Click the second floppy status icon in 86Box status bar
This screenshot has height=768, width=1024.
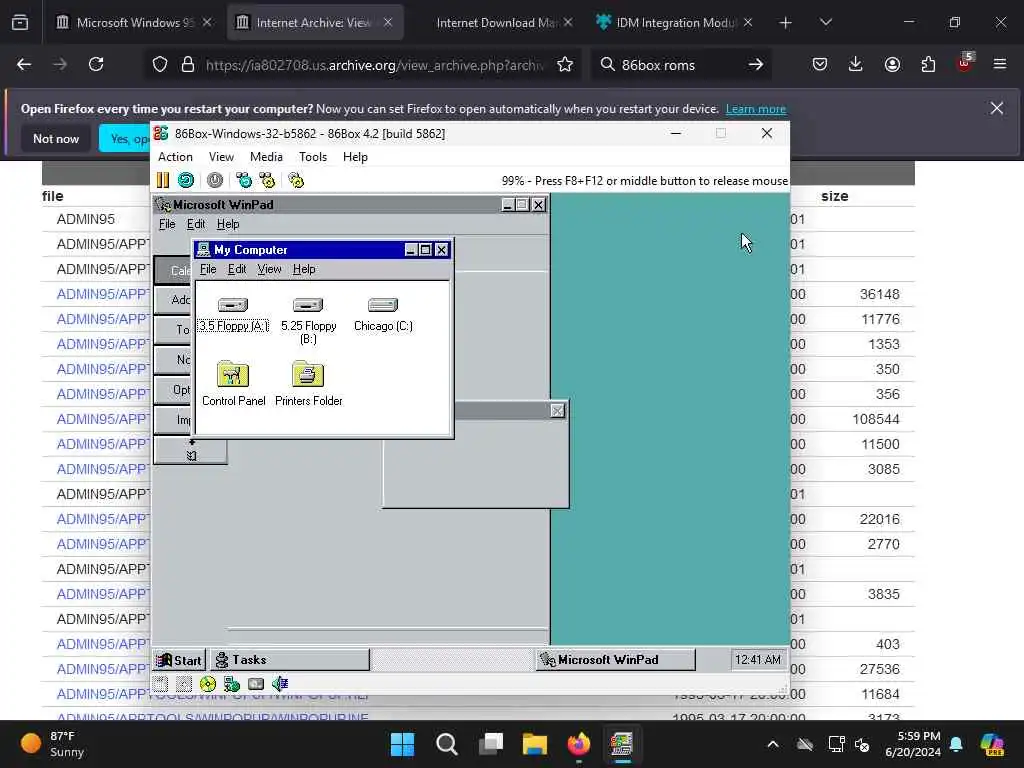tap(184, 684)
